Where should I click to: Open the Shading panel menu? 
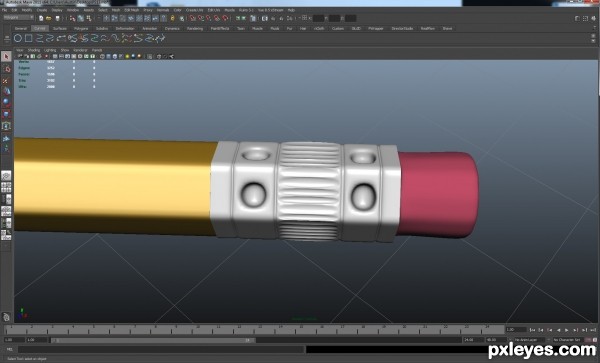[x=34, y=50]
